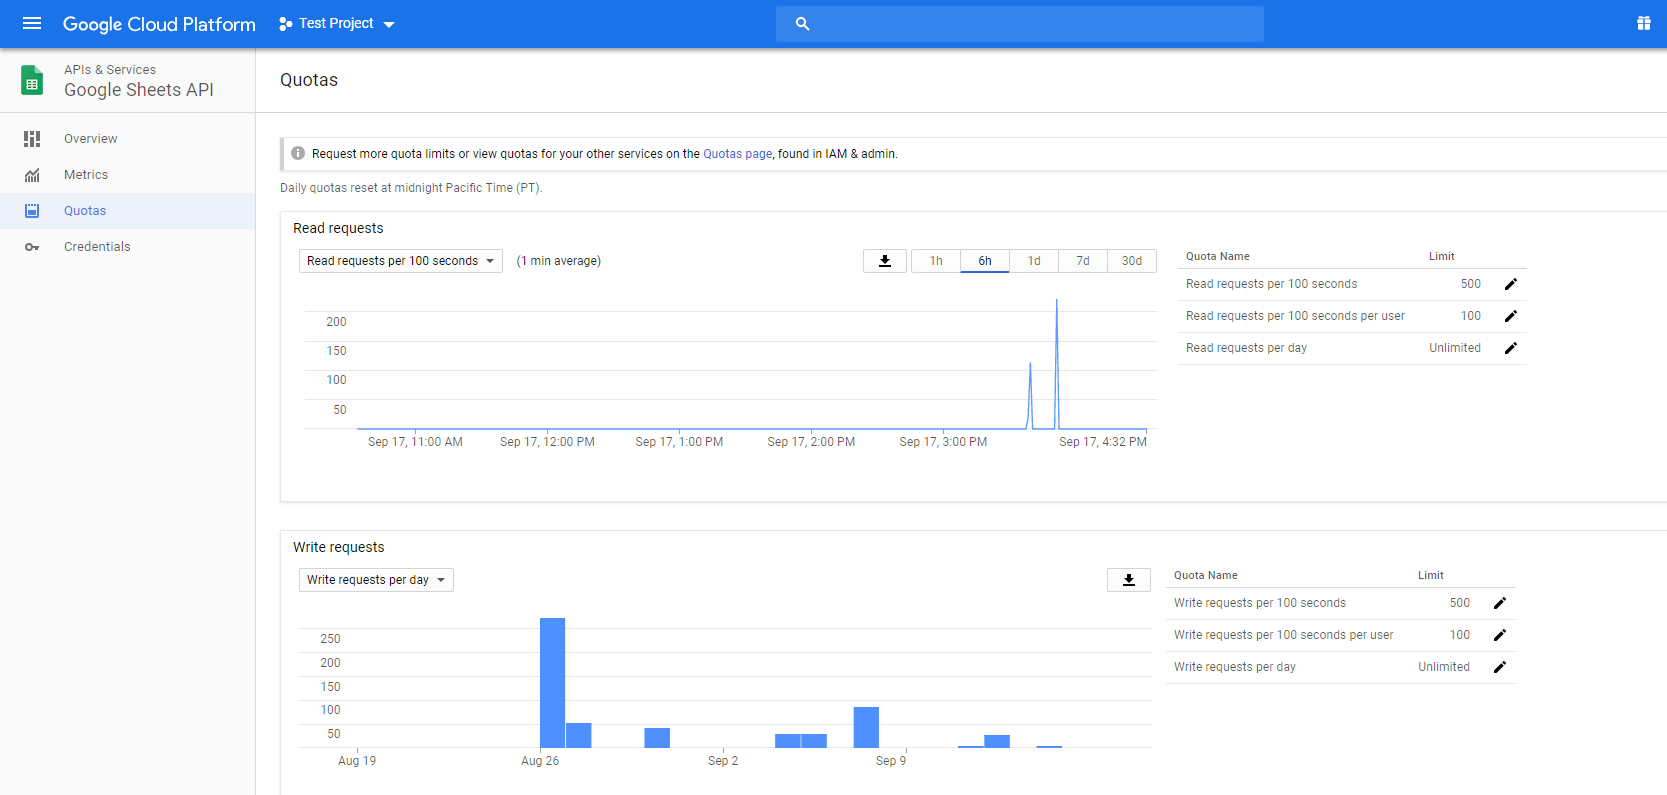1667x795 pixels.
Task: Open the hamburger navigation menu
Action: click(x=32, y=23)
